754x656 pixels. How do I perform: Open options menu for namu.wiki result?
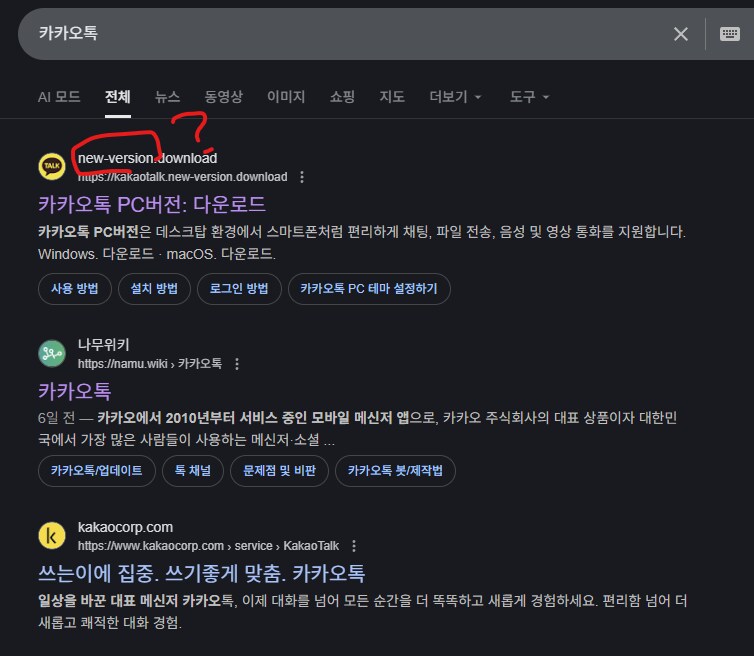(237, 364)
